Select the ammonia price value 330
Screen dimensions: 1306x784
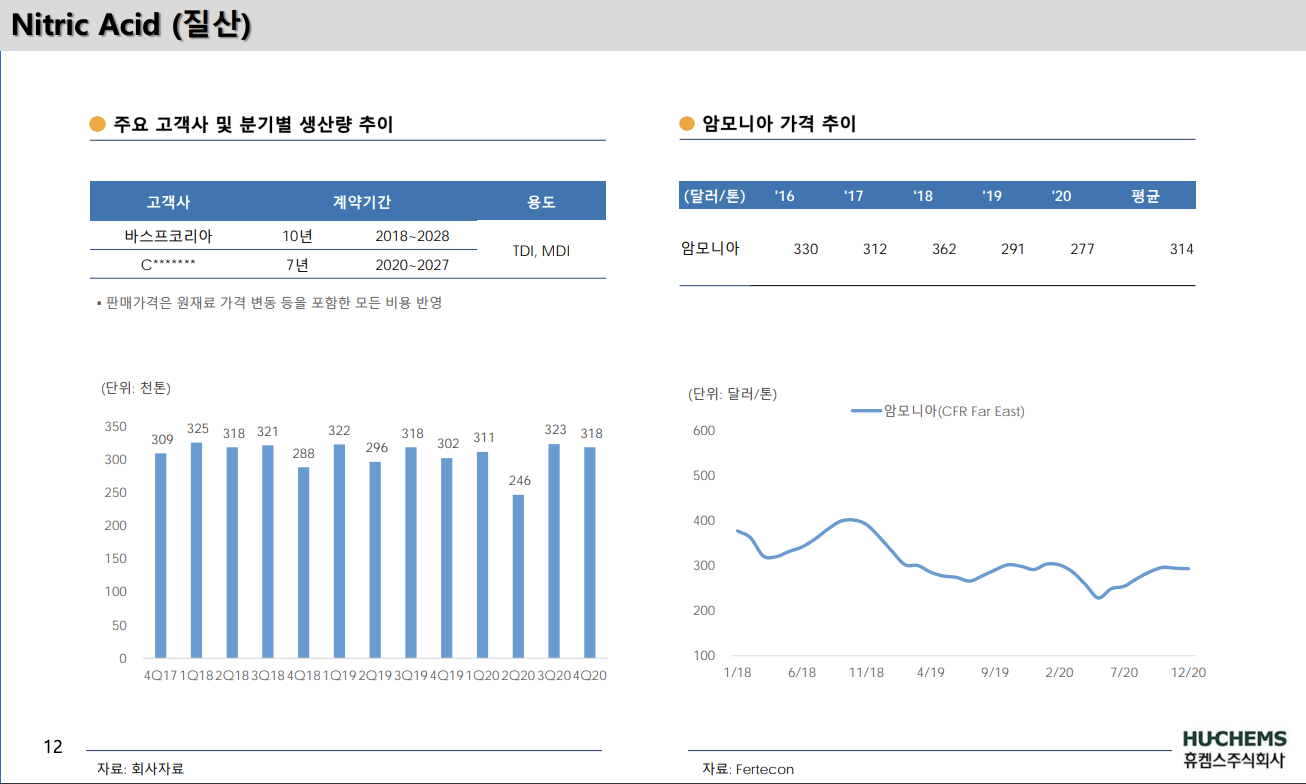click(x=806, y=249)
